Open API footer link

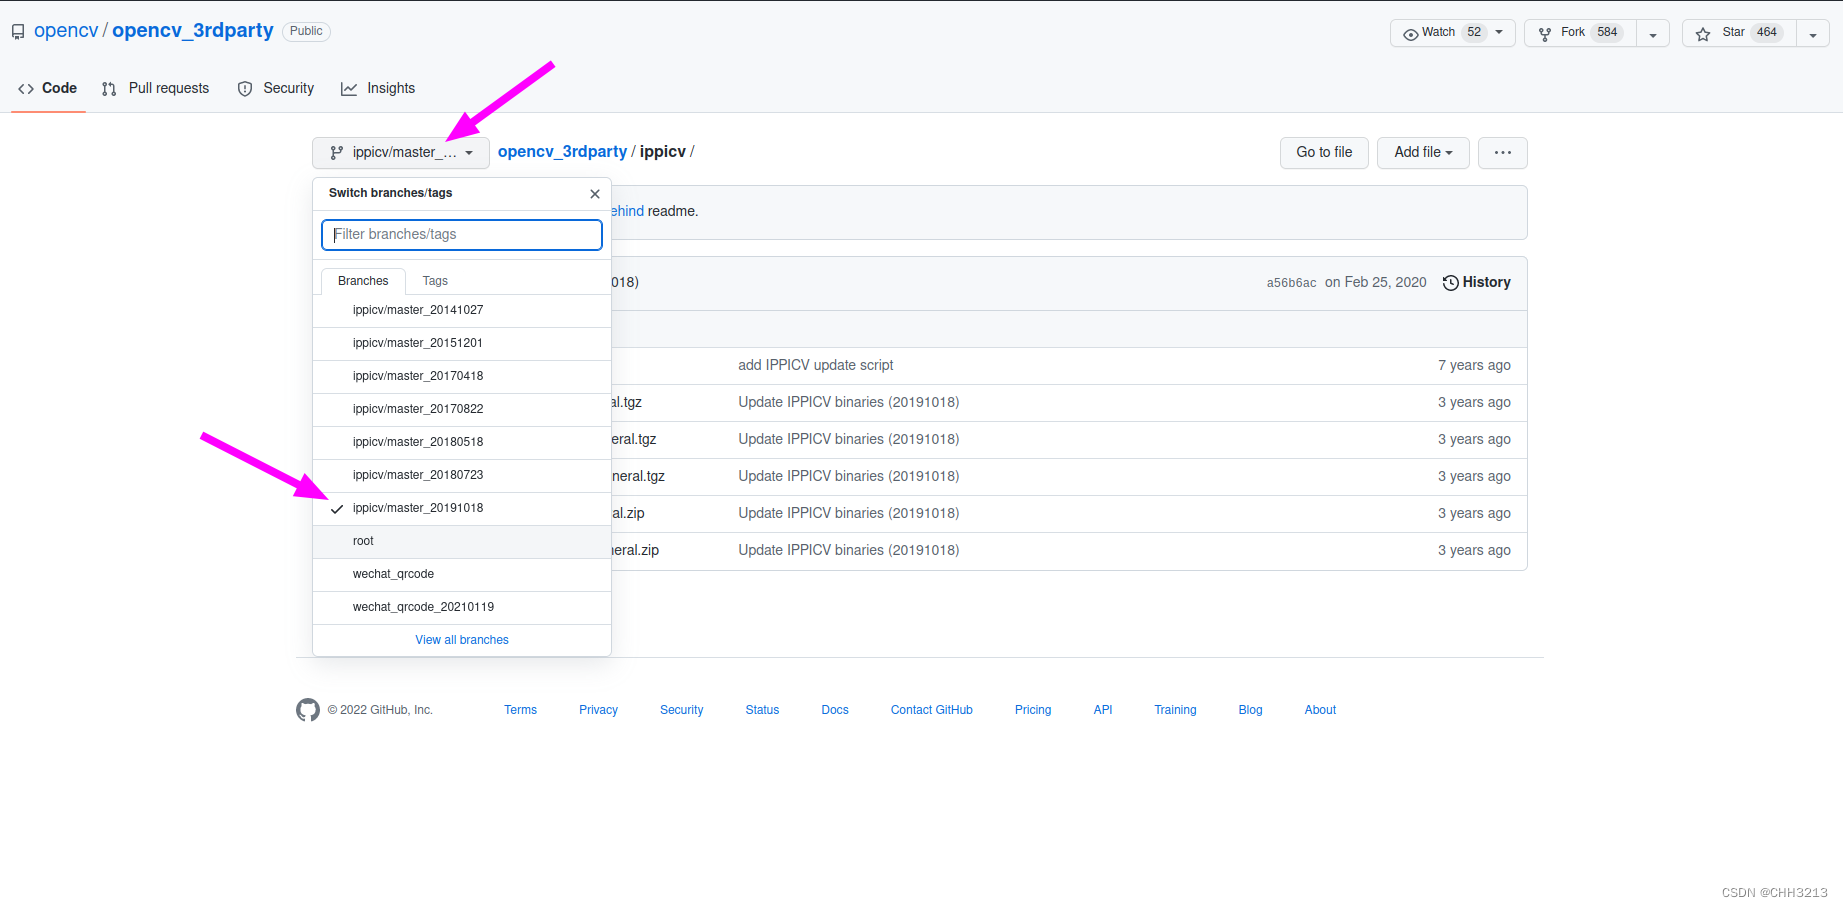click(x=1103, y=710)
